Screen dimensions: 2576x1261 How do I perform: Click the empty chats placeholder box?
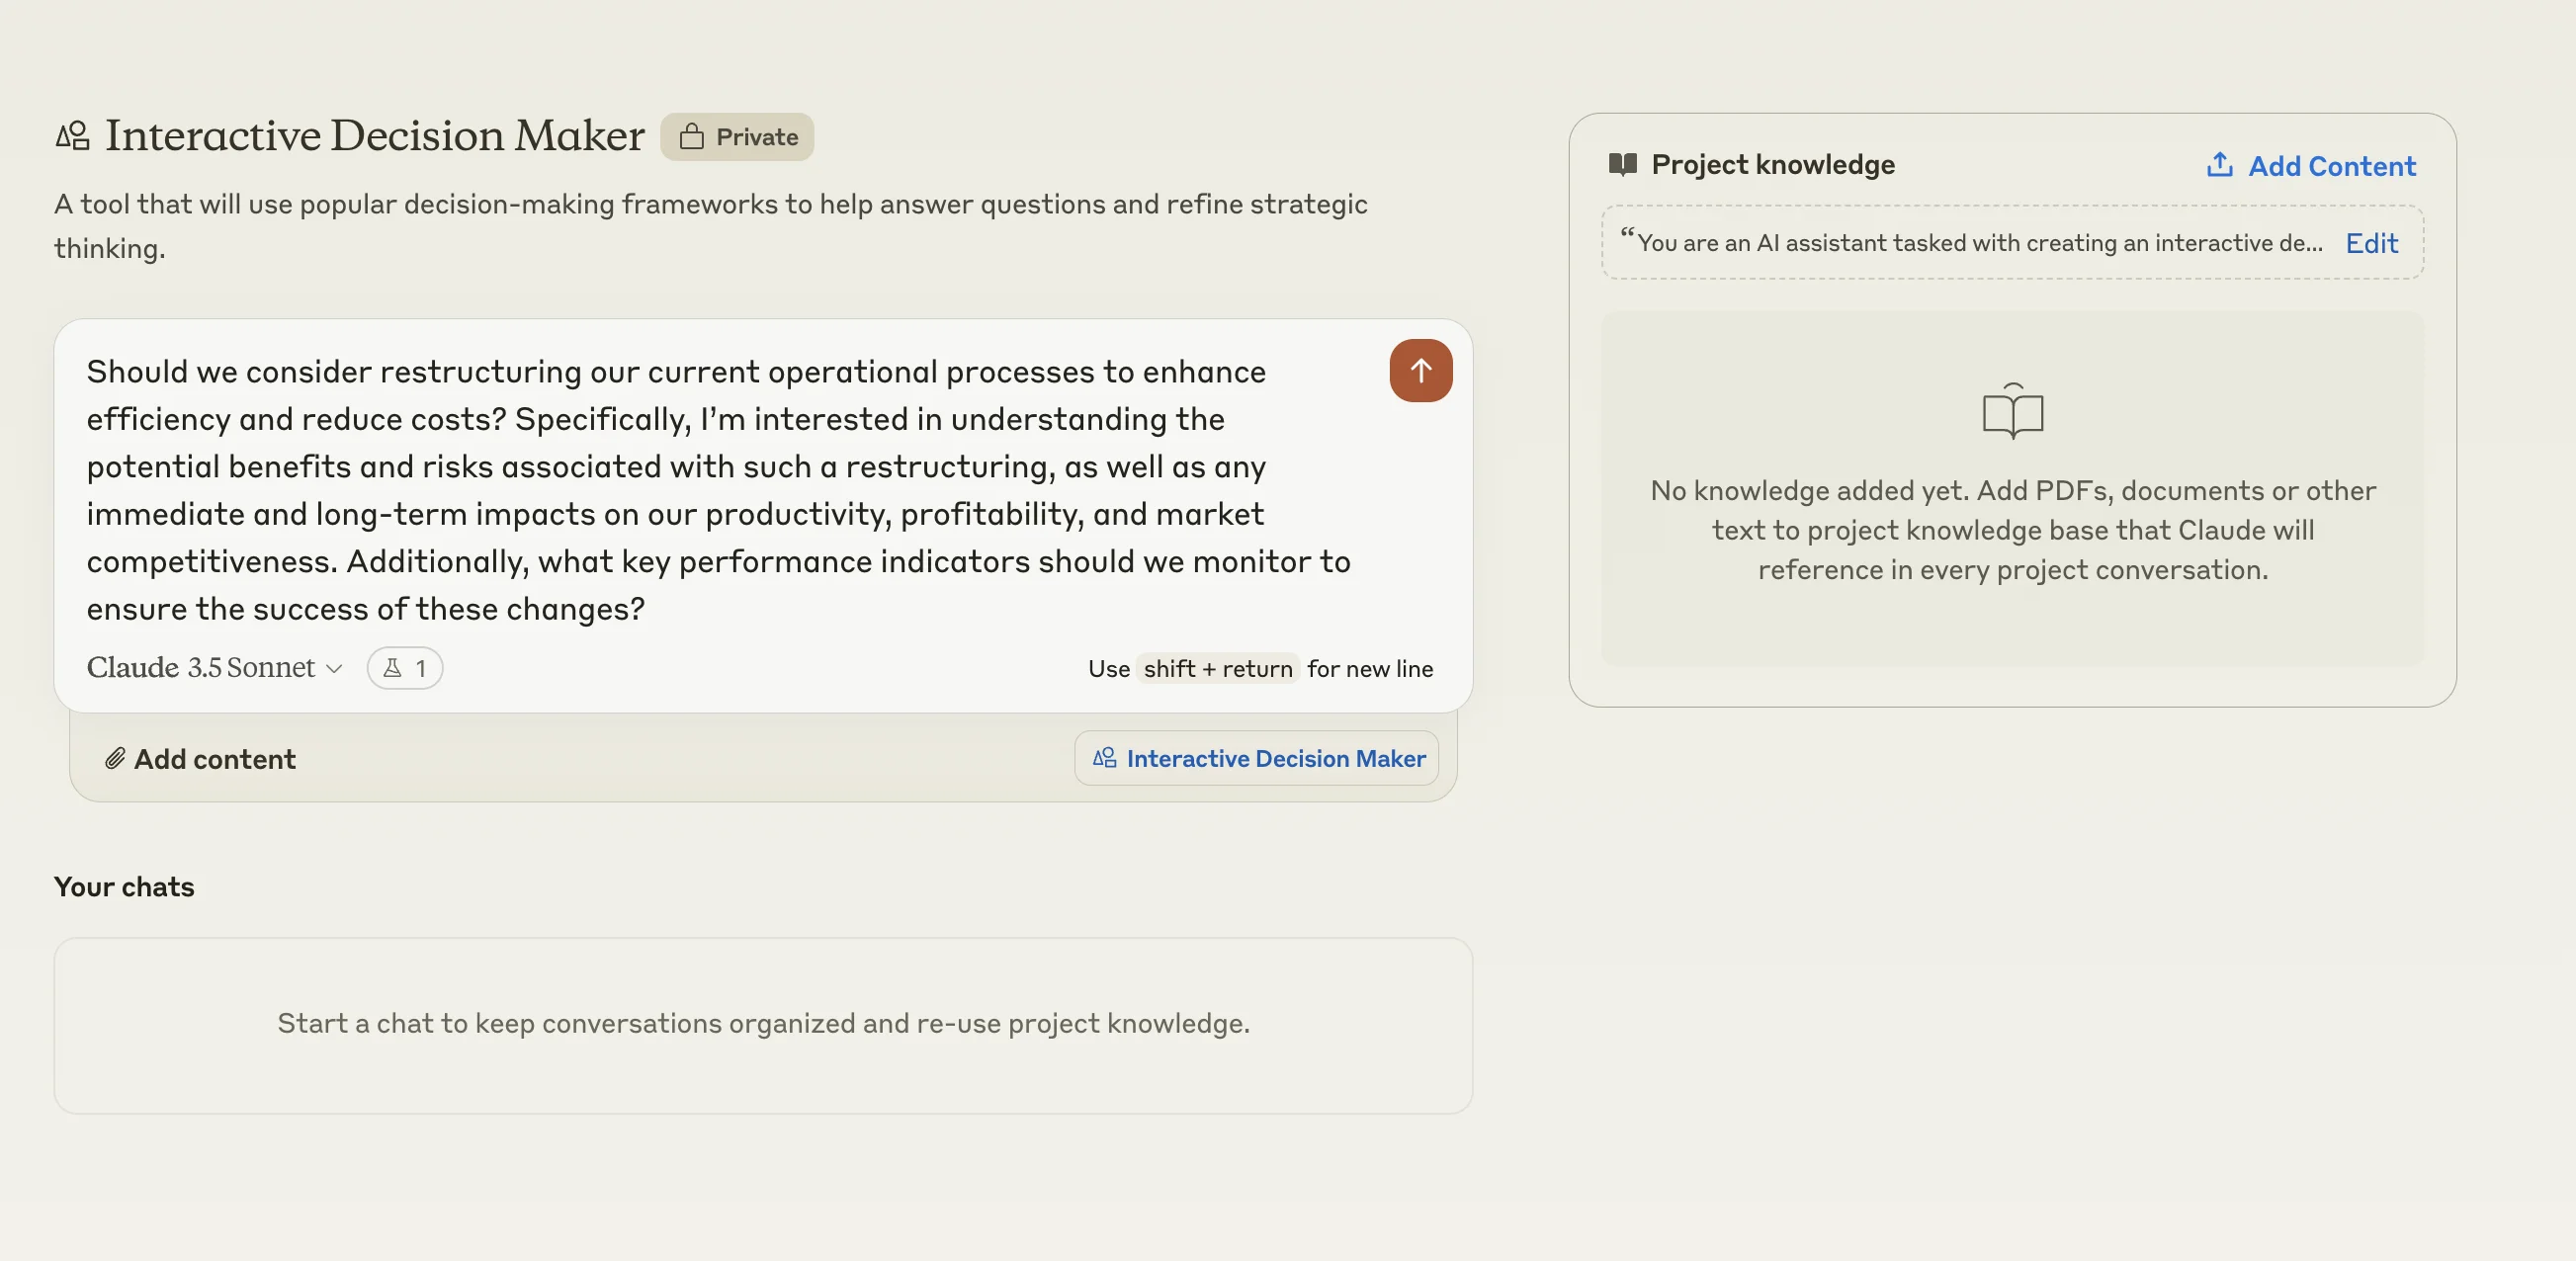pyautogui.click(x=763, y=1024)
